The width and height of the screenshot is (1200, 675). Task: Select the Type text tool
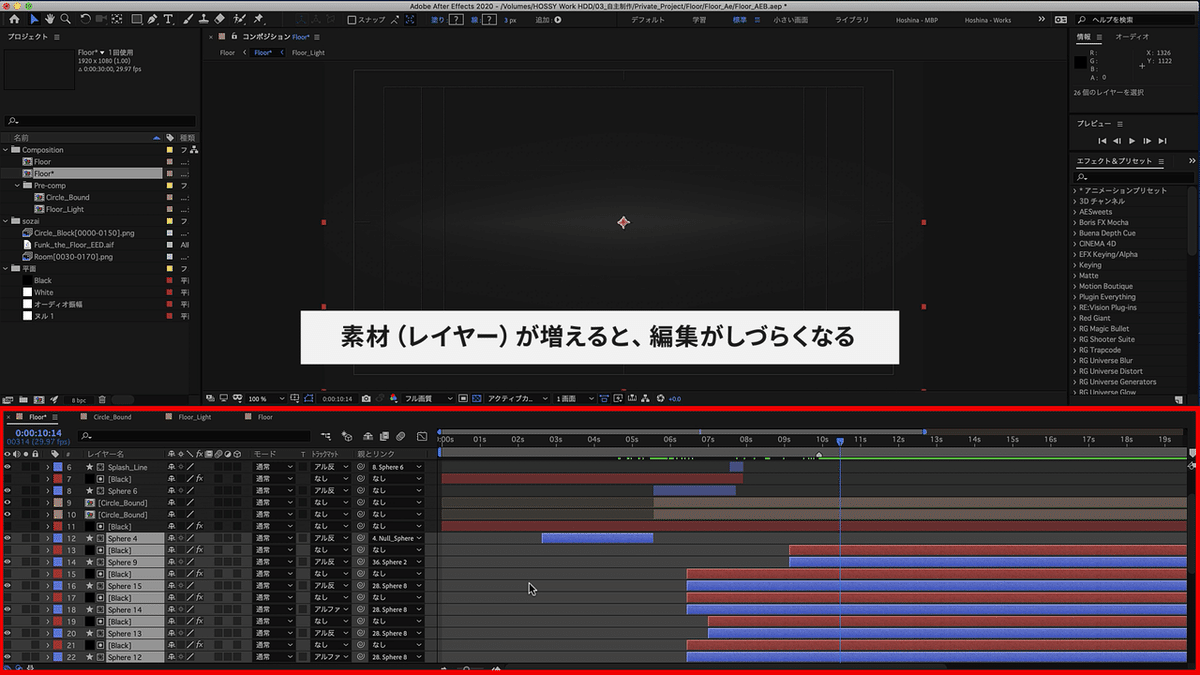click(168, 19)
